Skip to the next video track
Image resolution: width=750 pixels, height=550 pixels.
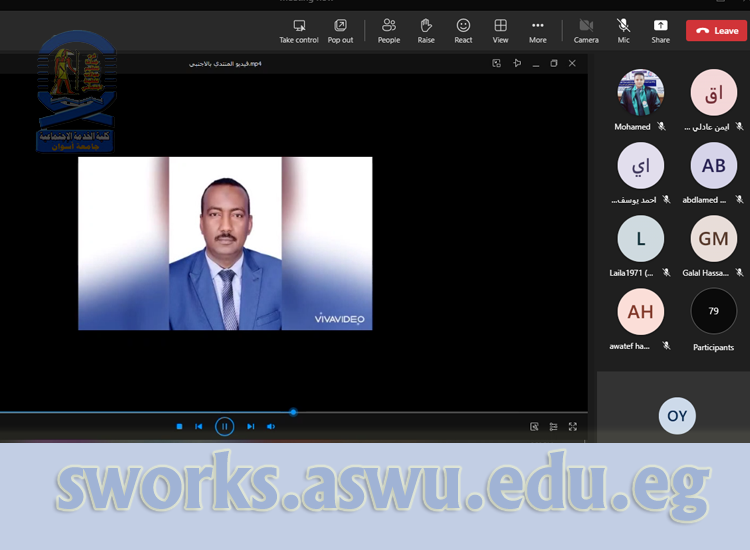point(251,427)
